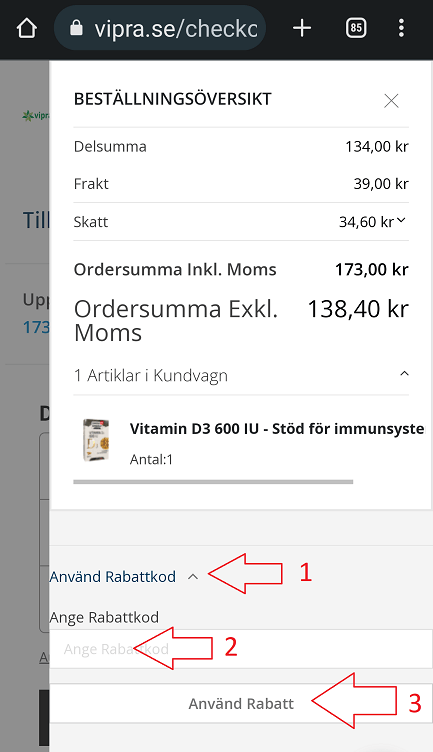The height and width of the screenshot is (752, 433).
Task: Open the browser three-dot menu
Action: click(x=401, y=28)
